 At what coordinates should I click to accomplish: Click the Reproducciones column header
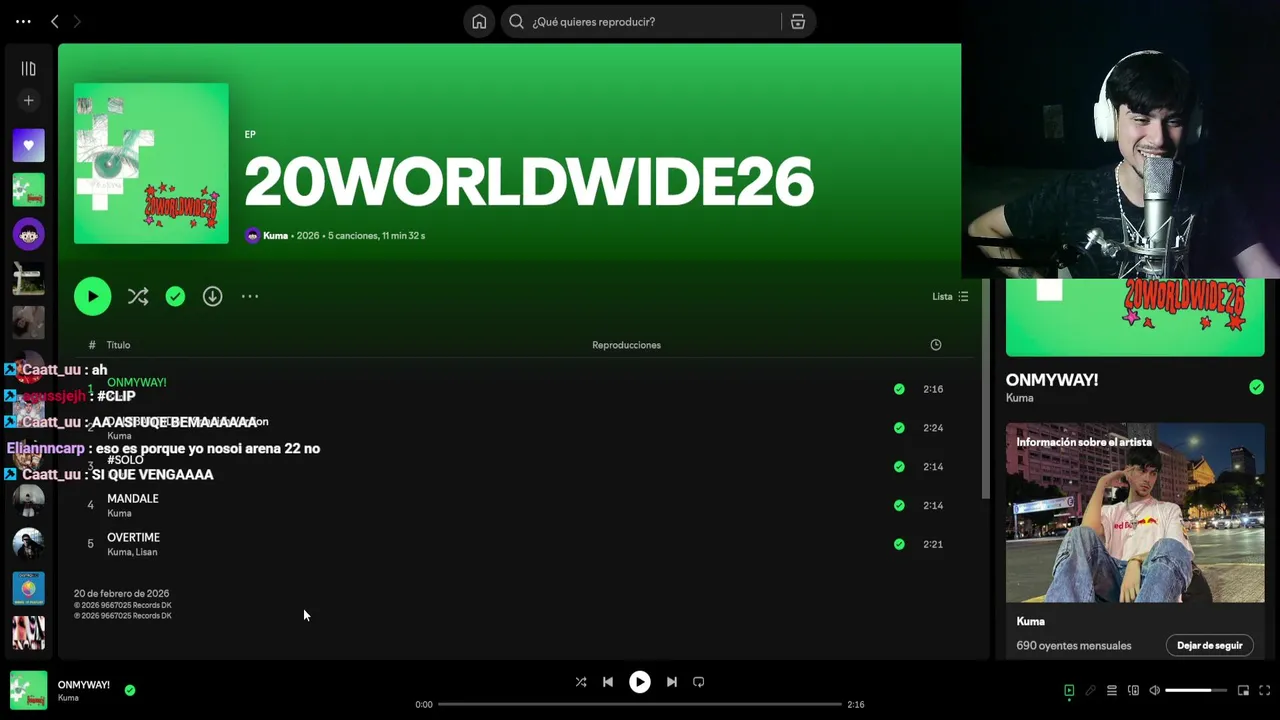(x=626, y=345)
